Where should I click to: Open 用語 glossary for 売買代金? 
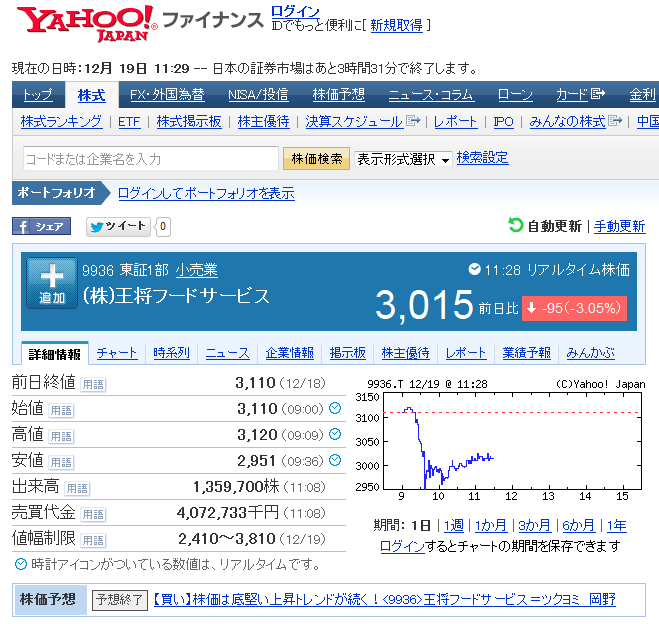pyautogui.click(x=93, y=515)
